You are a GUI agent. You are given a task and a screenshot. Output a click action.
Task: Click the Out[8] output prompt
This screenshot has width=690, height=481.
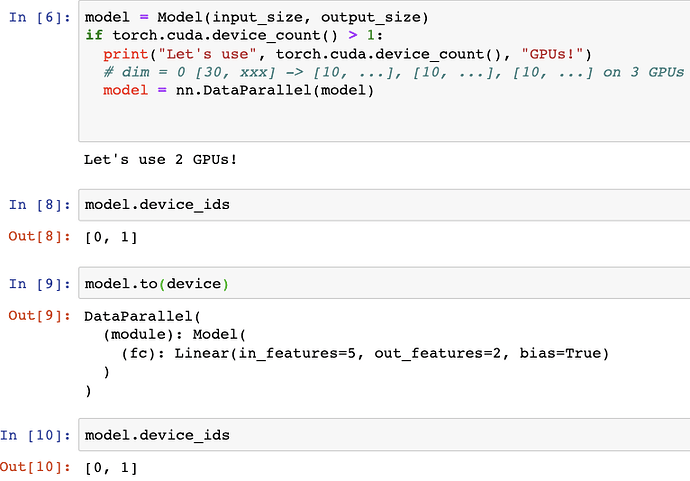tap(39, 237)
